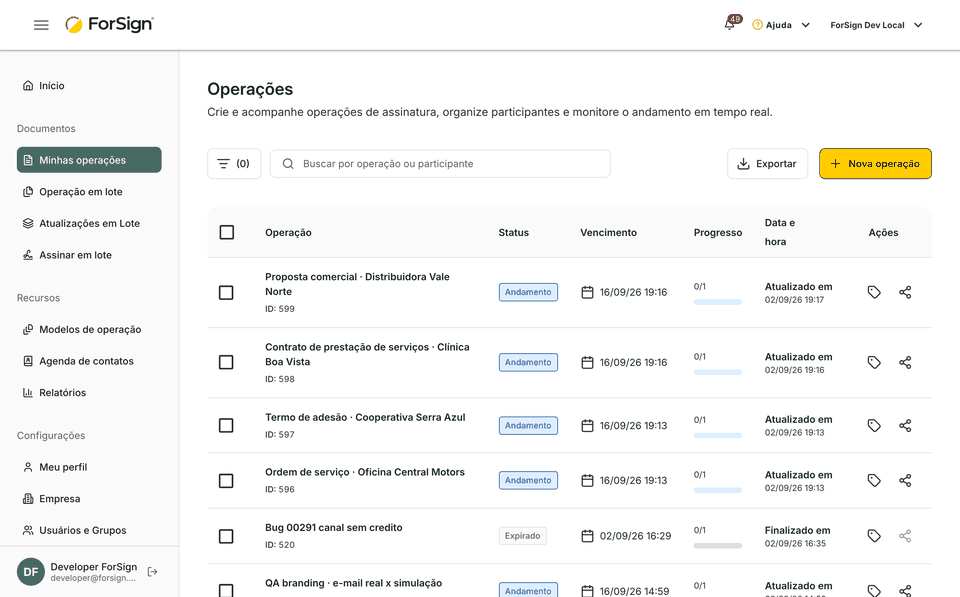Click the calendar icon for Proposta comercial due date
This screenshot has width=960, height=597.
coord(587,292)
